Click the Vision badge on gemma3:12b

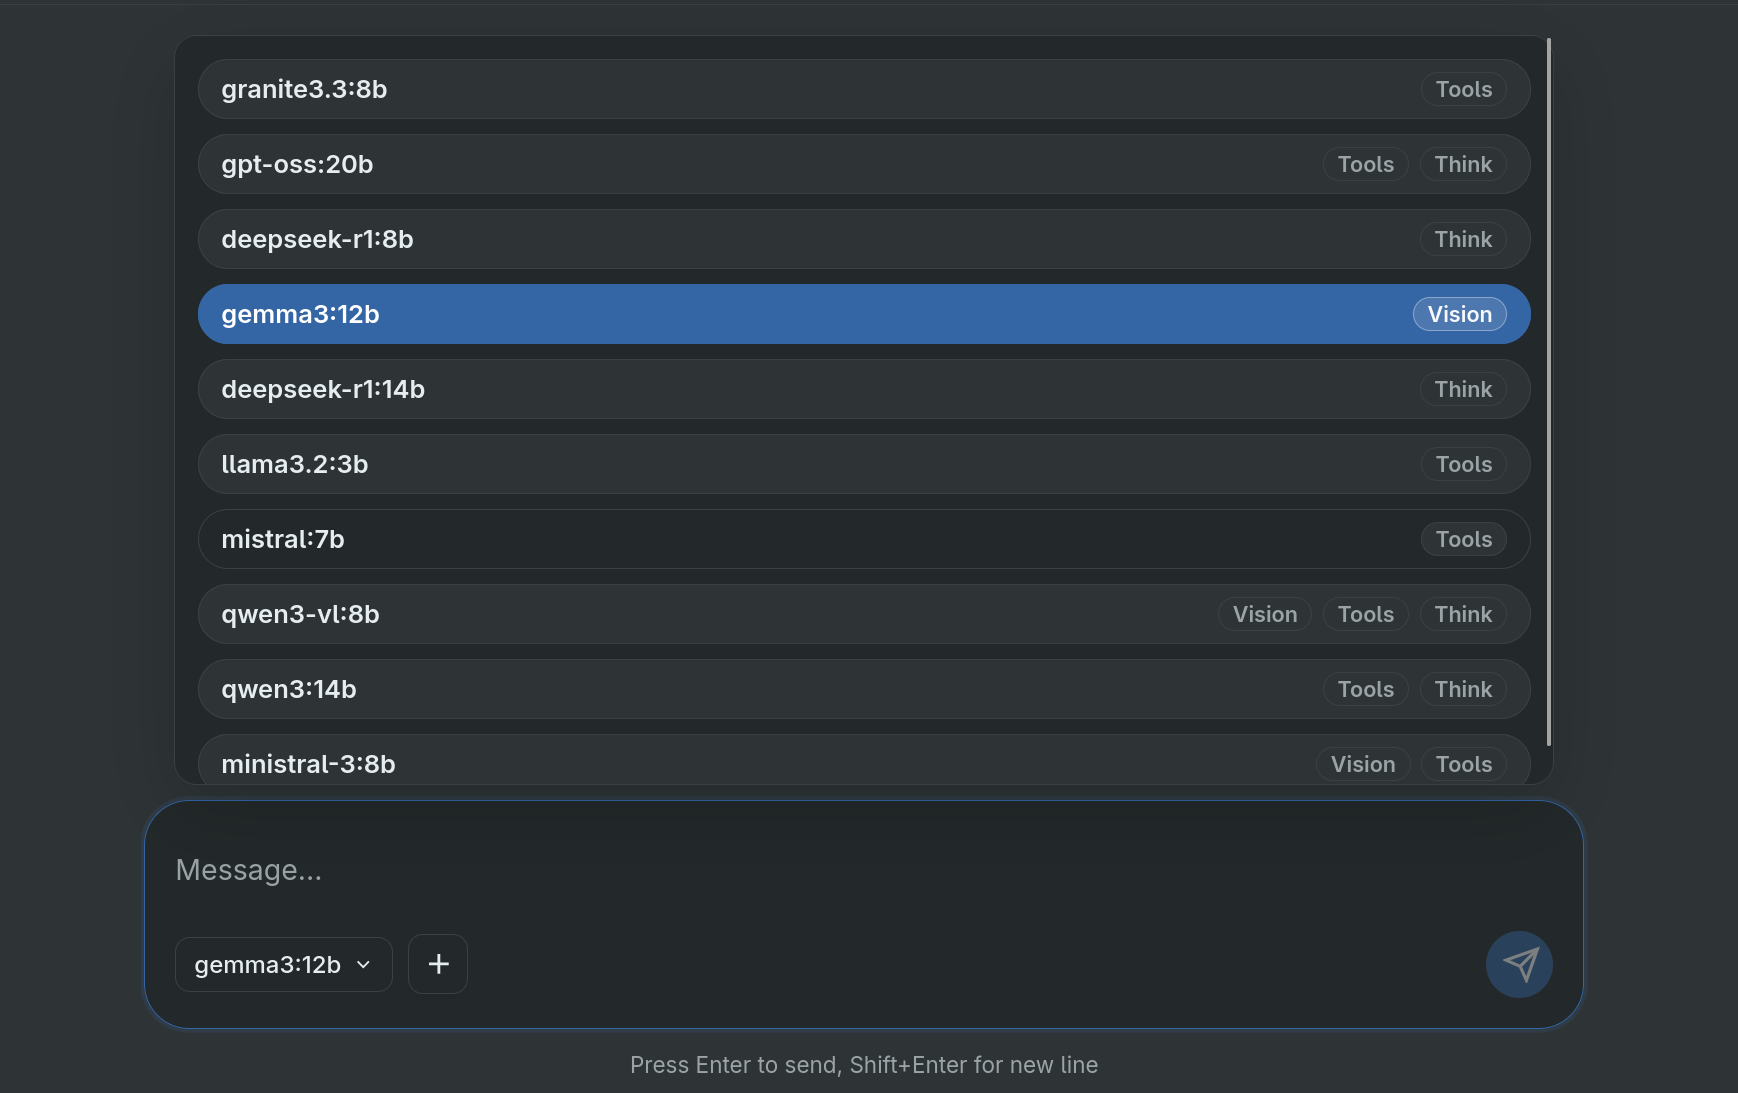1459,314
